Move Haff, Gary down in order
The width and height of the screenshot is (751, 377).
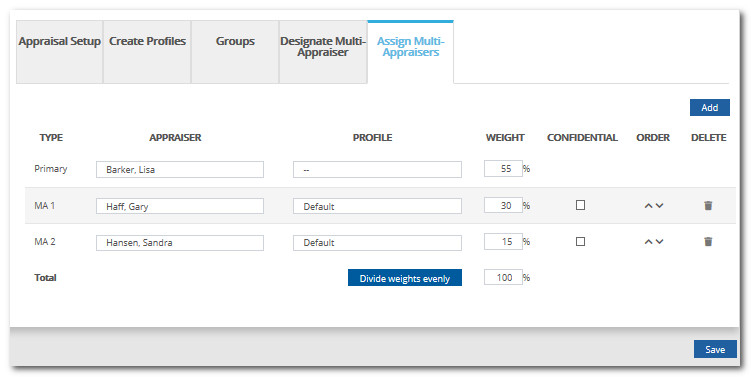coord(660,206)
